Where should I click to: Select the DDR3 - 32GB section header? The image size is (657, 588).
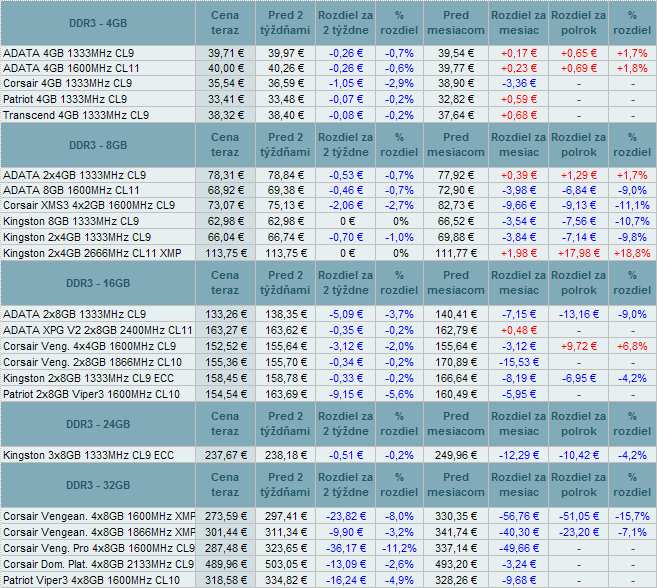tap(98, 485)
